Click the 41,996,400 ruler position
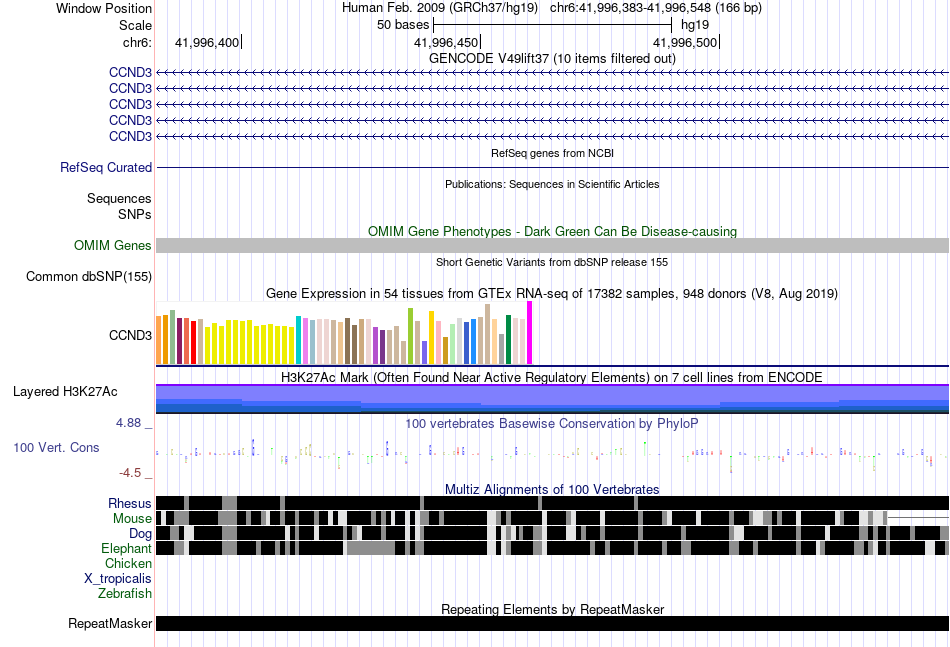This screenshot has height=647, width=950. click(x=207, y=42)
